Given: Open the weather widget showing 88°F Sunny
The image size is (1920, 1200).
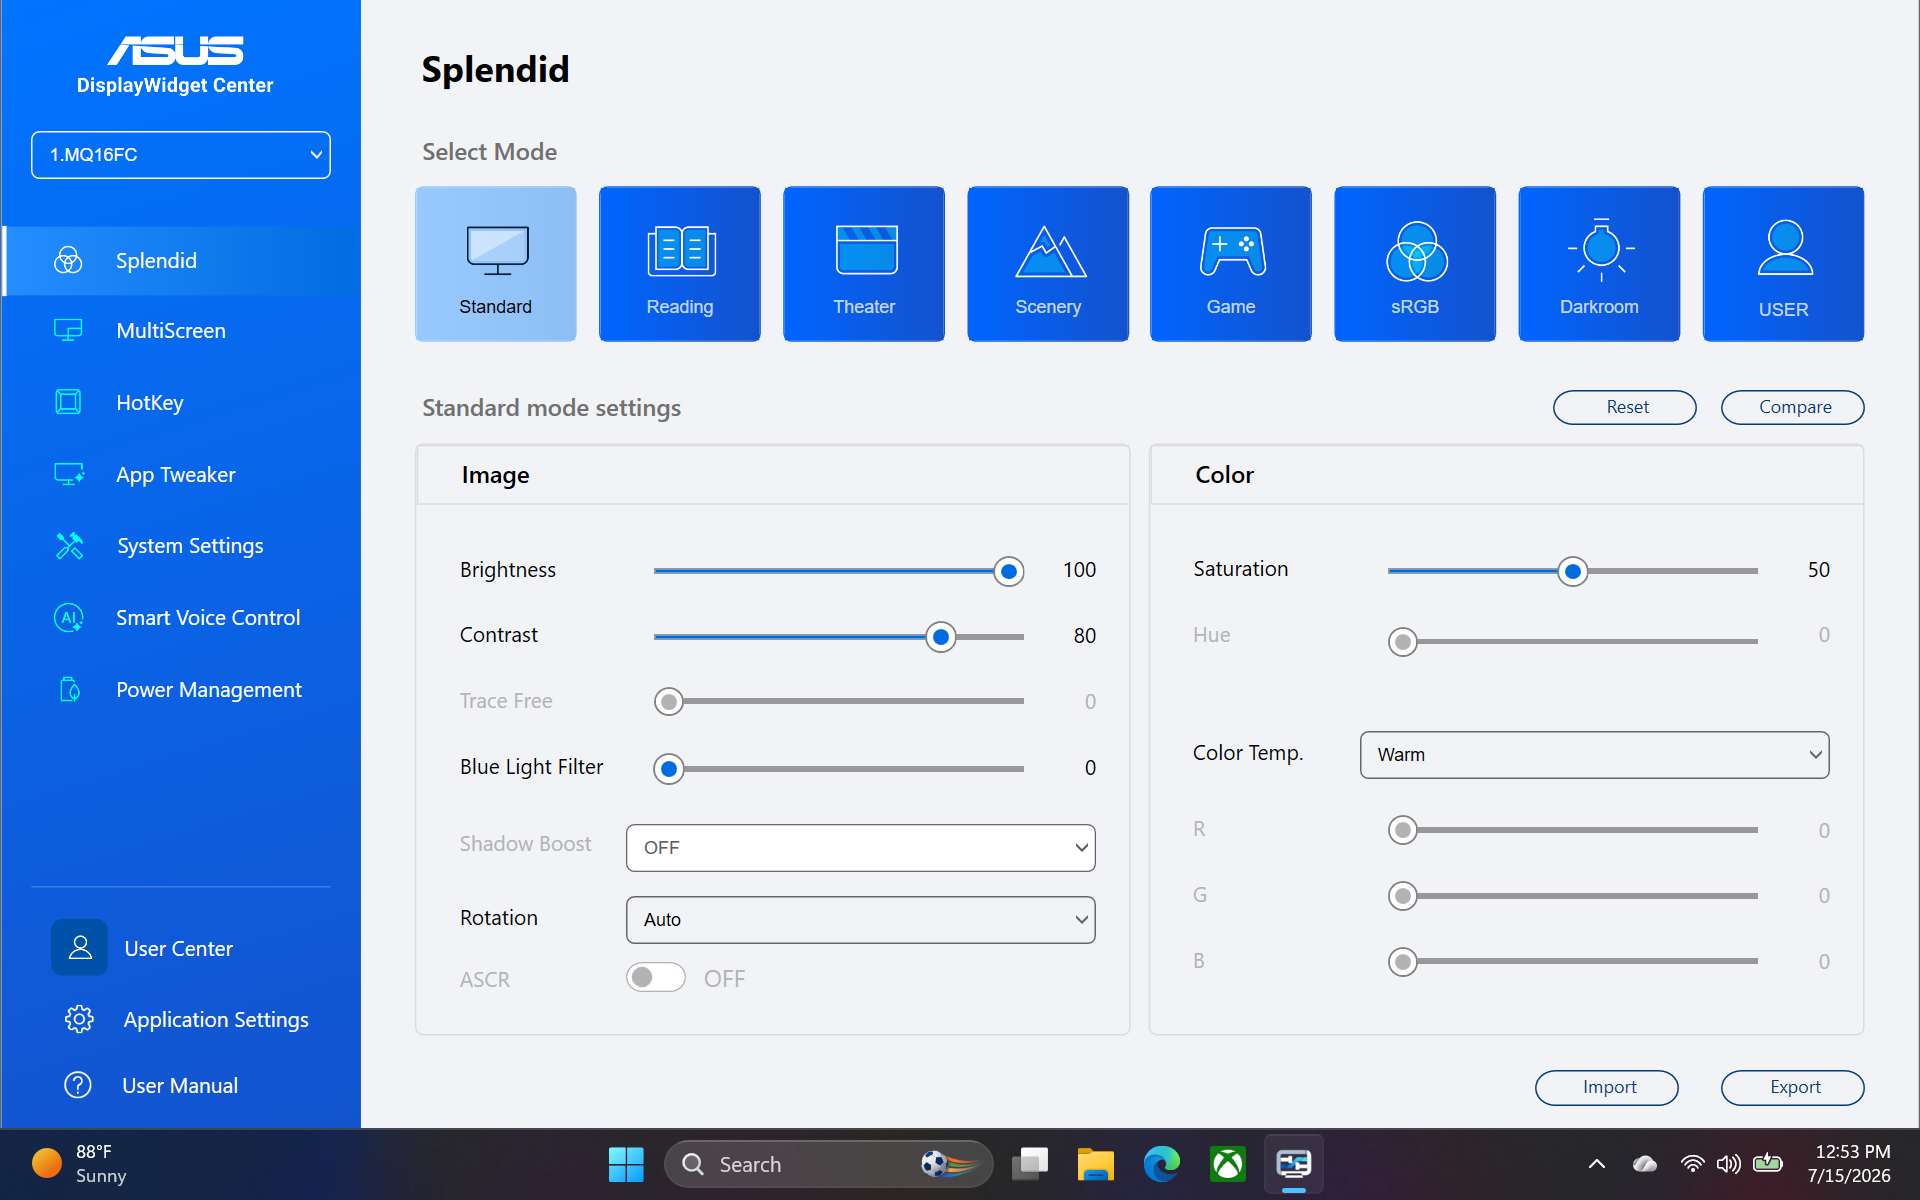Looking at the screenshot, I should click(80, 1164).
